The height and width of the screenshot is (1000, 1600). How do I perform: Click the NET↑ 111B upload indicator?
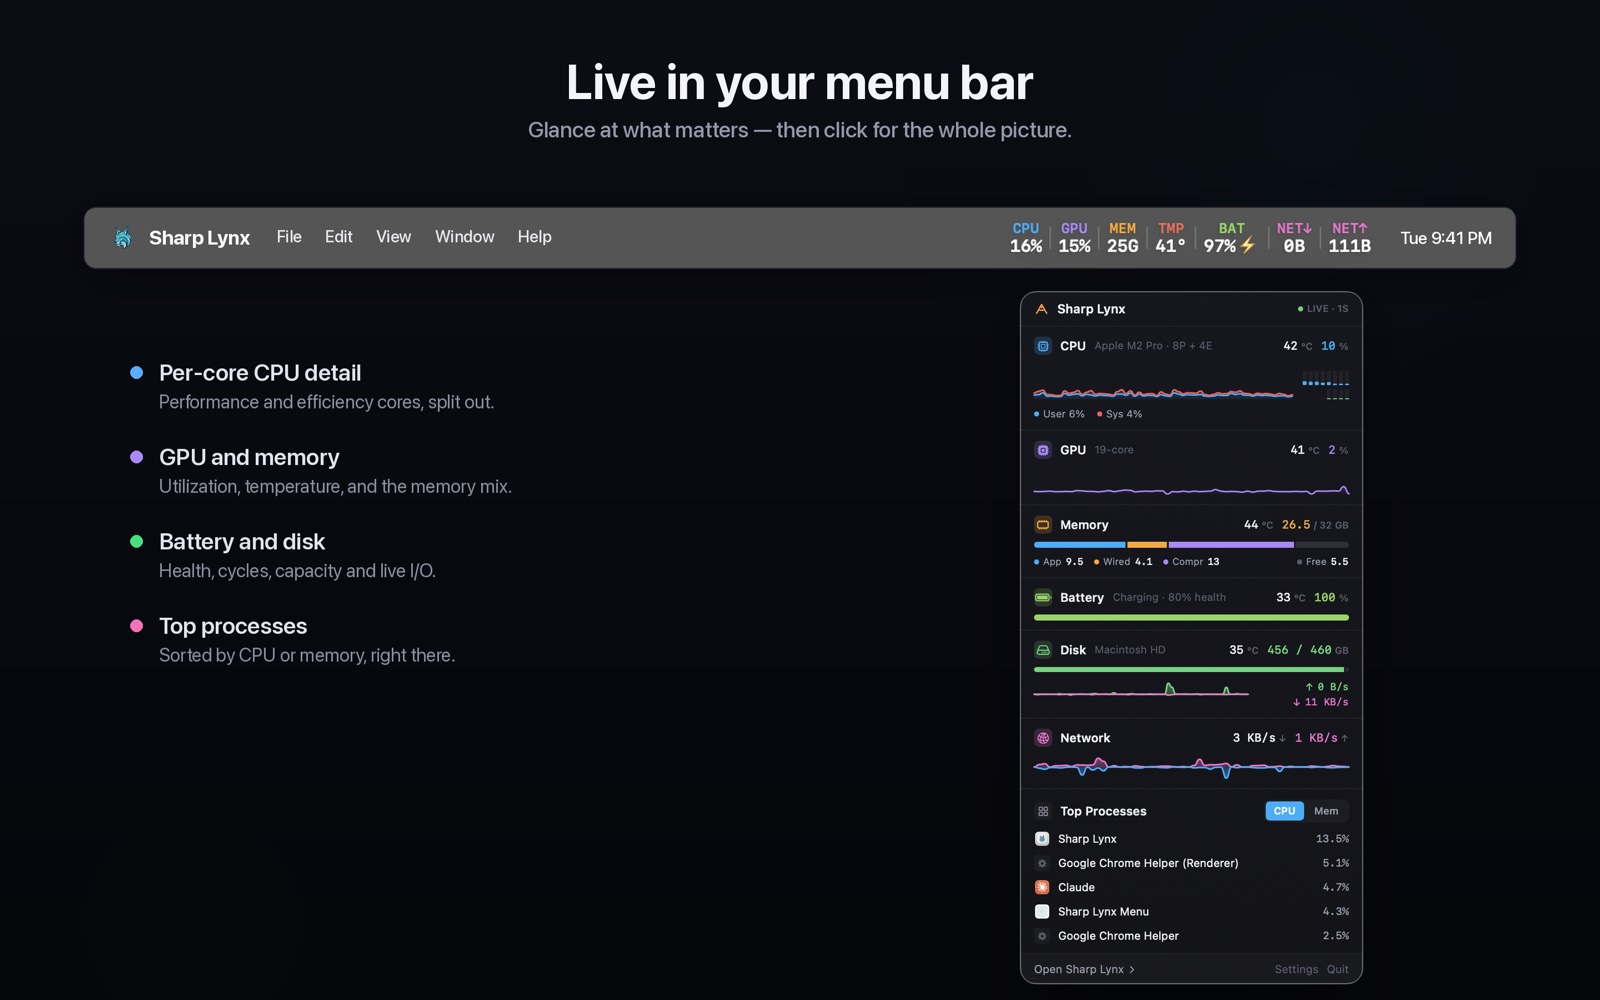[x=1349, y=238]
